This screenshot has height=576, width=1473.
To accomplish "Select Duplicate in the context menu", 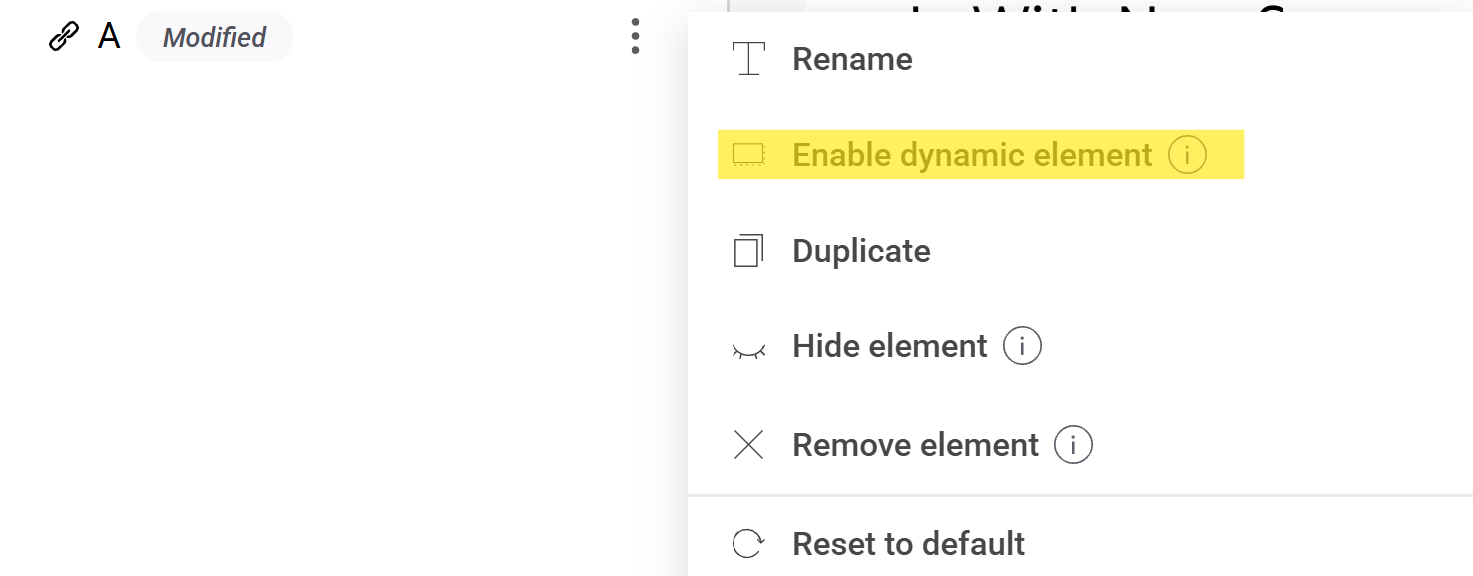I will pyautogui.click(x=861, y=251).
